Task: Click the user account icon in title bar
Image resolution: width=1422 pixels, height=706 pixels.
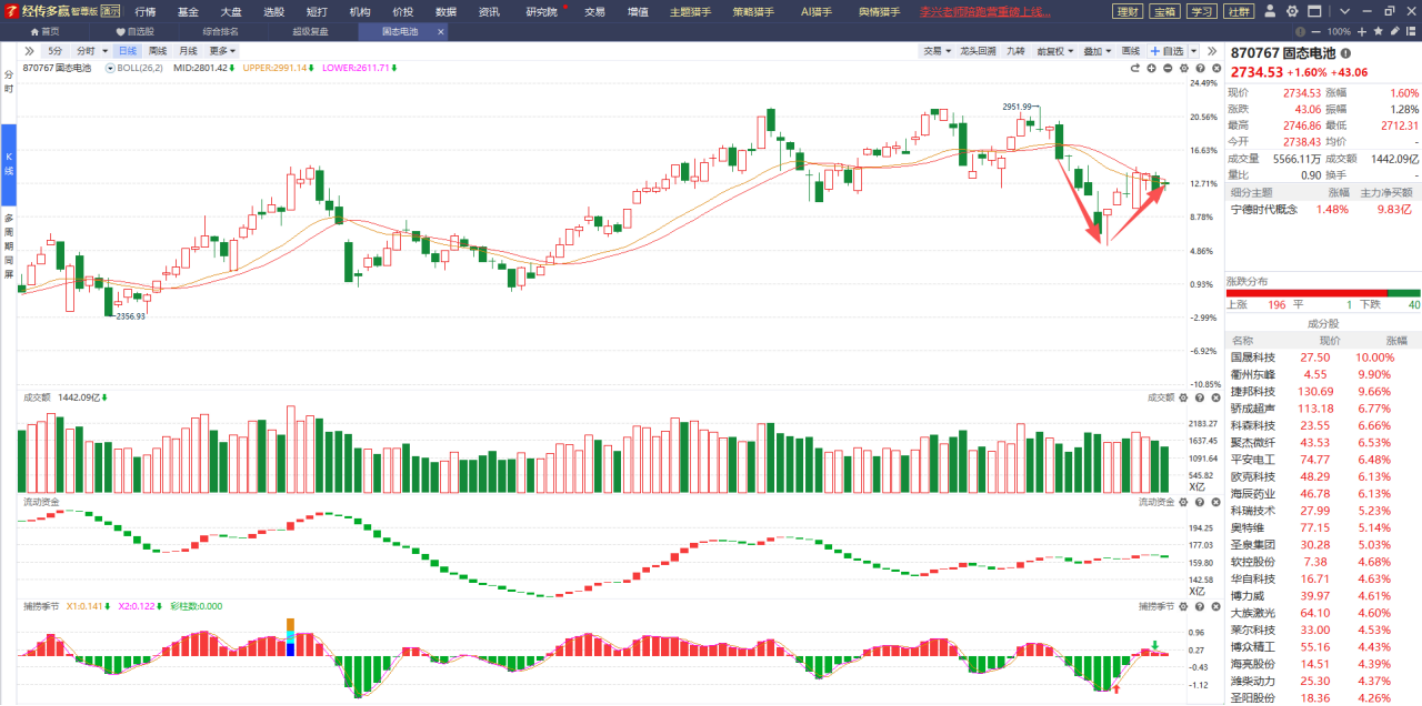Action: (1270, 11)
